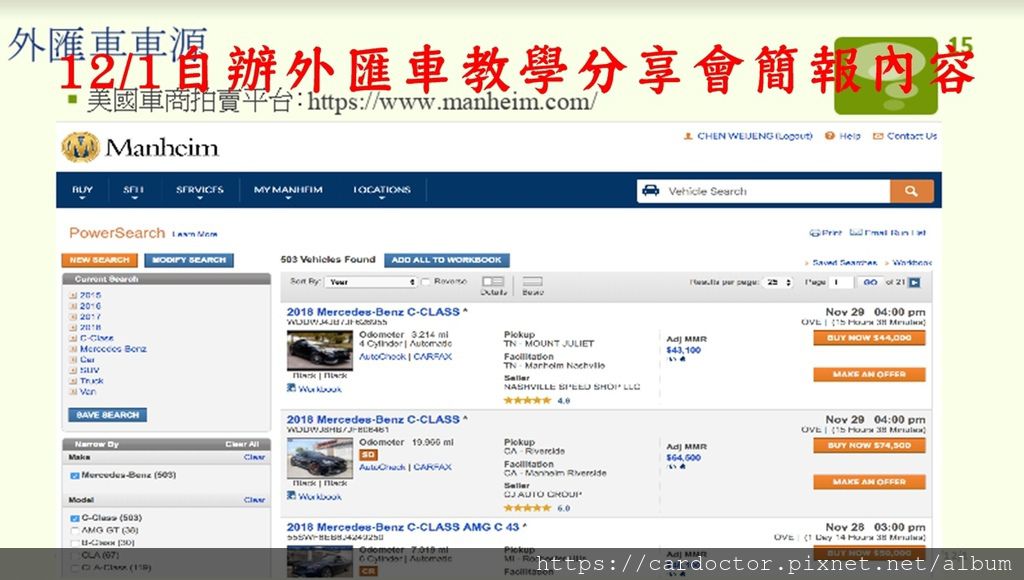Switch to Basic view layout icon

coord(532,282)
